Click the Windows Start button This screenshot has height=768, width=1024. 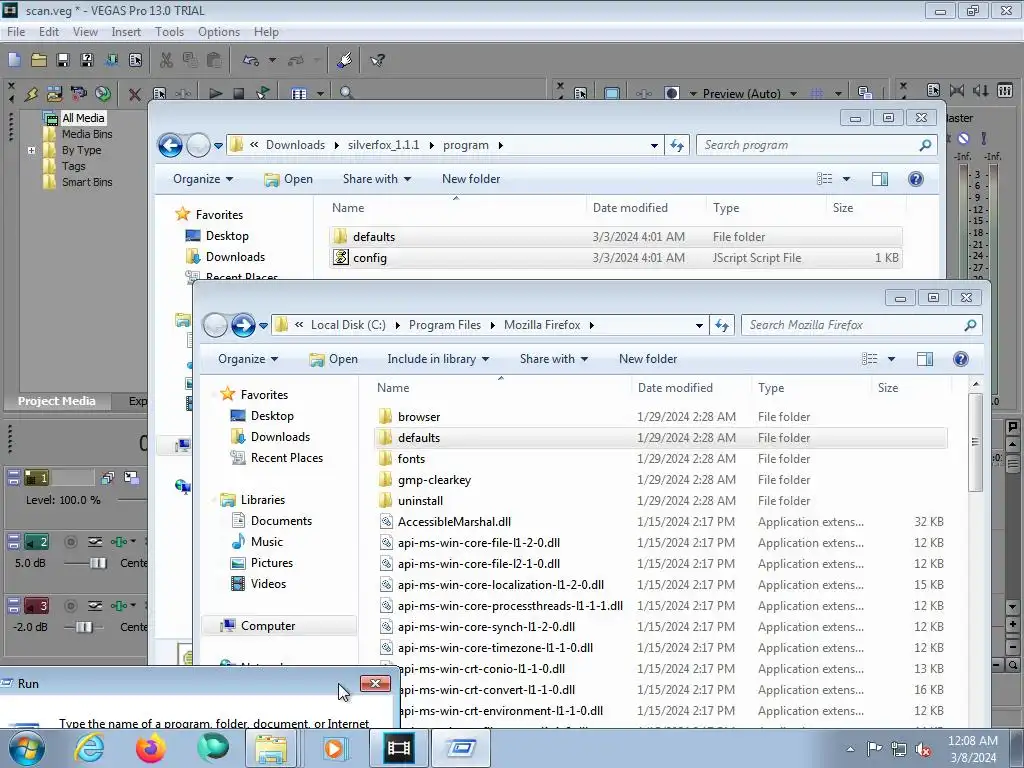pyautogui.click(x=25, y=748)
